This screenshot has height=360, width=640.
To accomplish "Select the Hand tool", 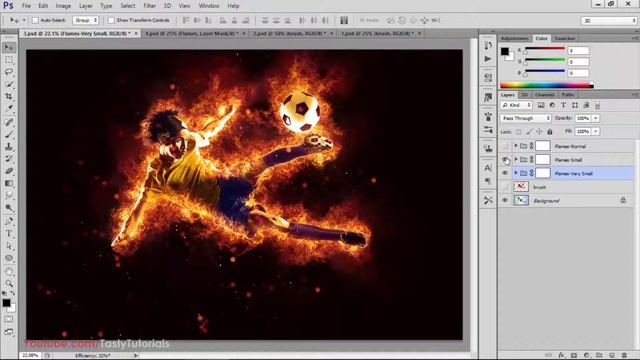I will [x=9, y=272].
